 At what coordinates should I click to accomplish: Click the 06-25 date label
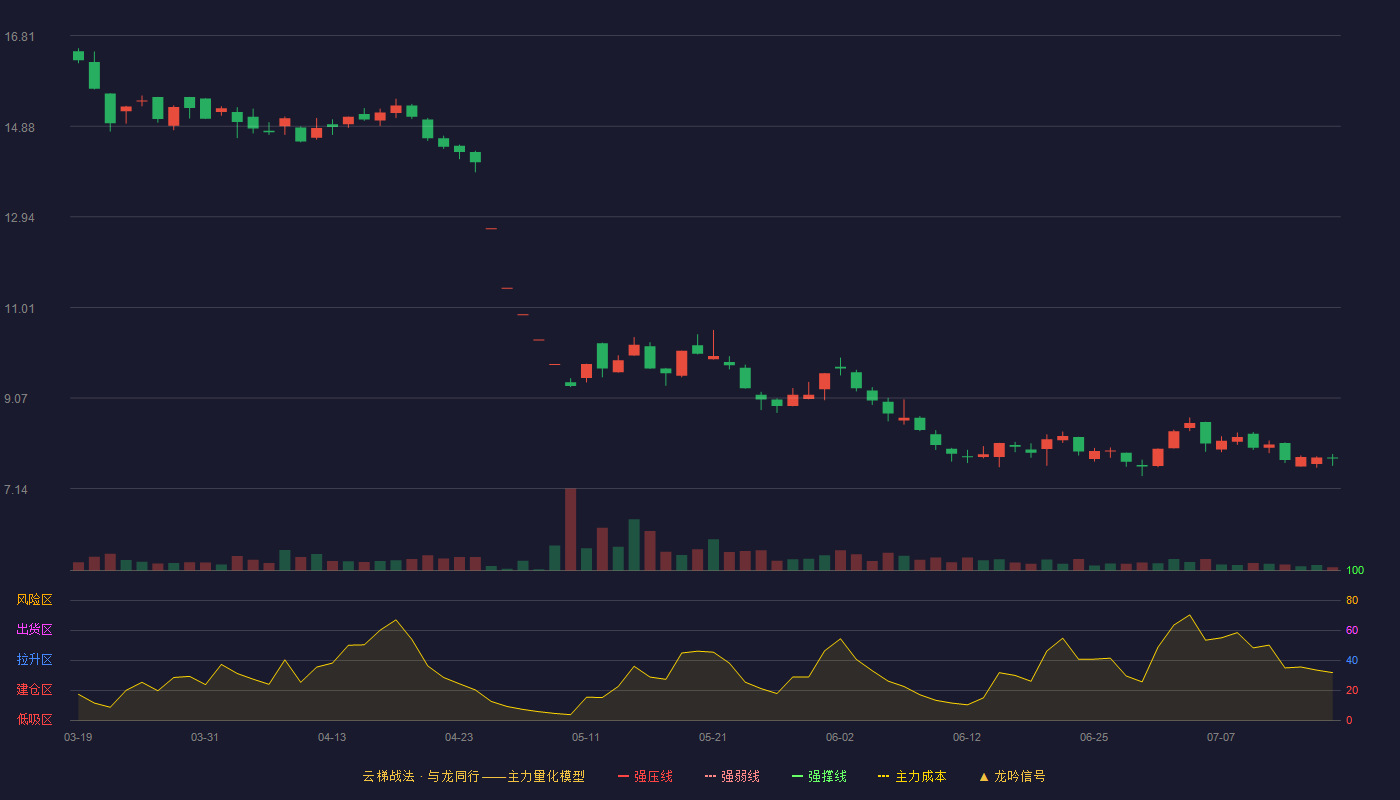point(1094,737)
